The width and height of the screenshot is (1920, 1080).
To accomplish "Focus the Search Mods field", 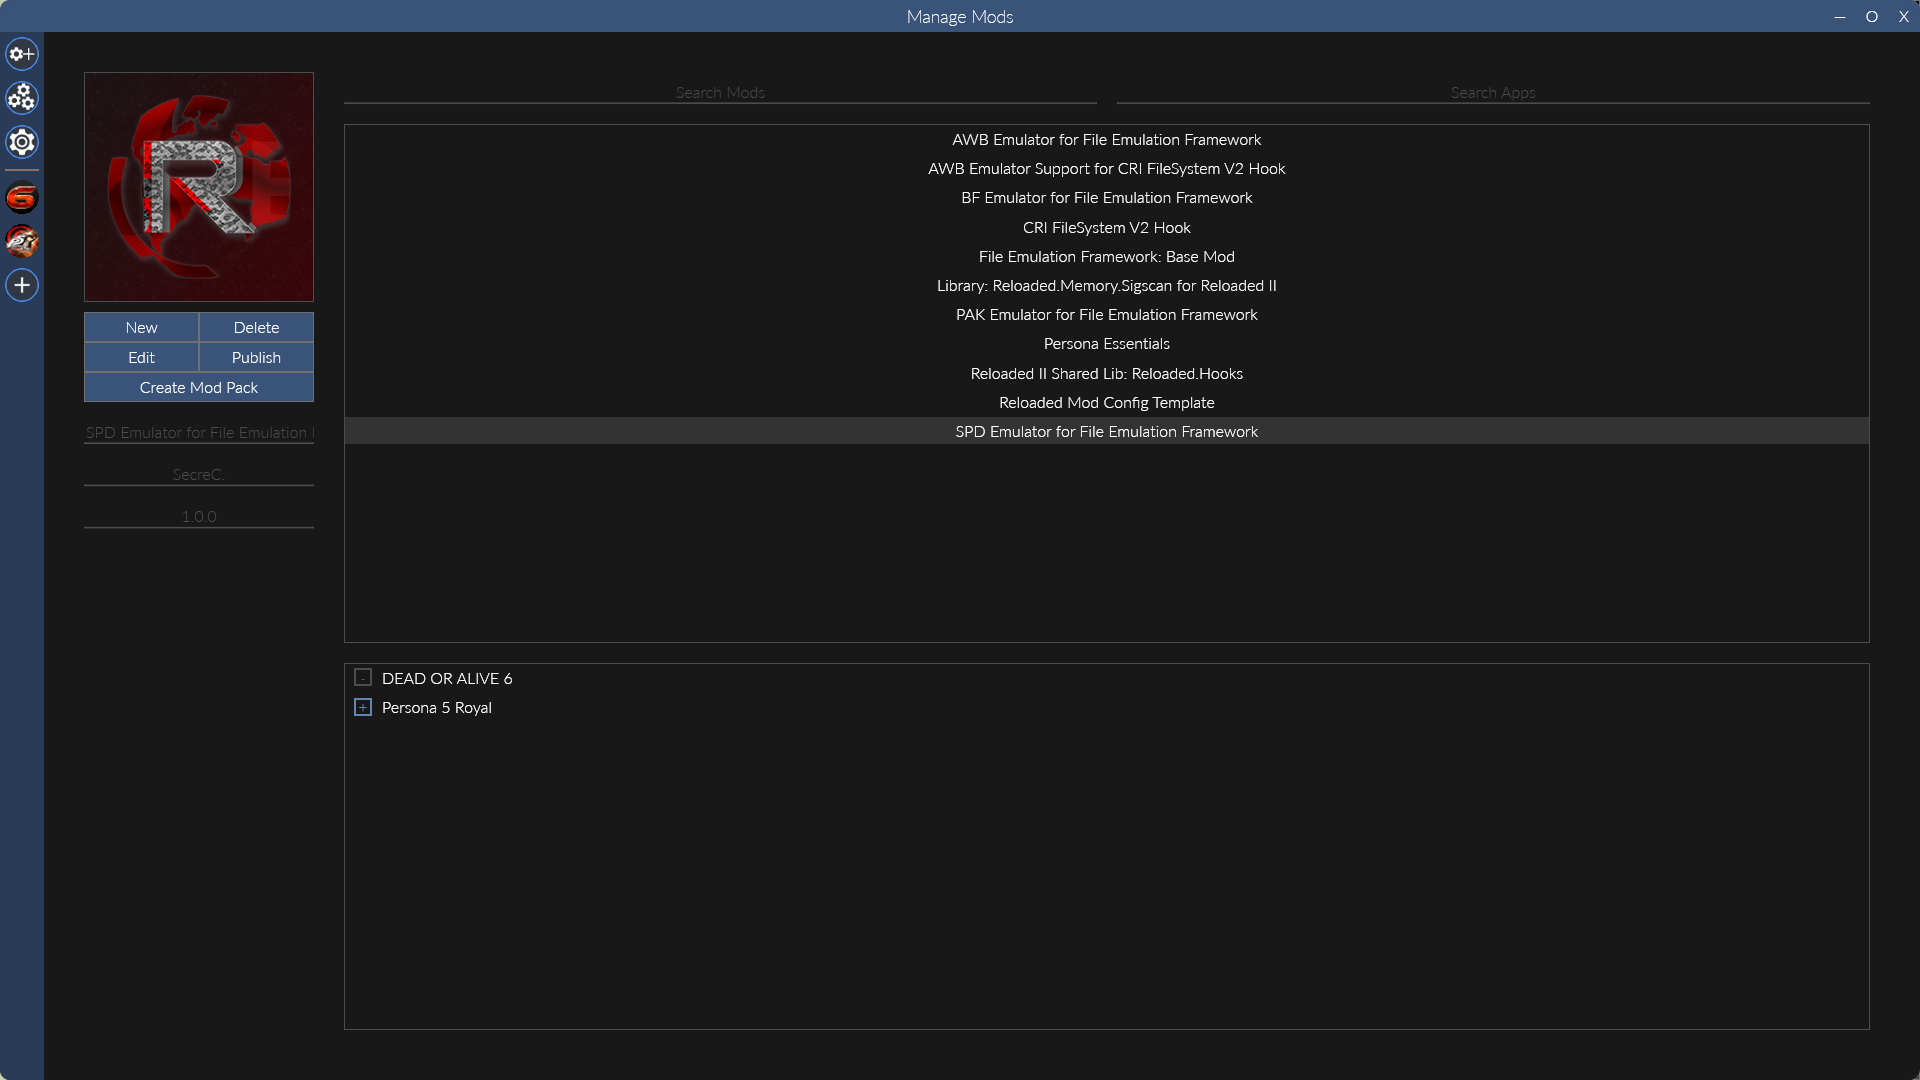I will [720, 92].
